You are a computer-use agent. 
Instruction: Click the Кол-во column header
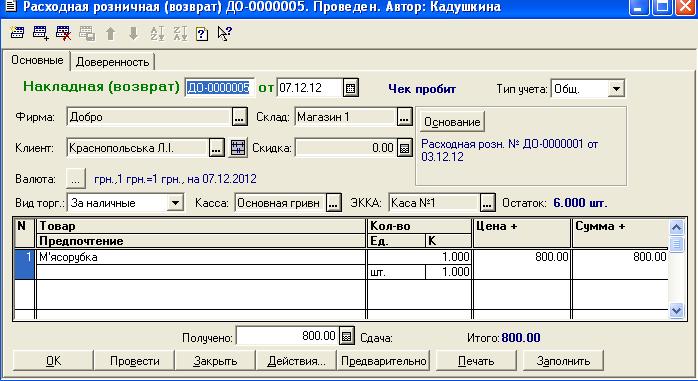(x=419, y=226)
